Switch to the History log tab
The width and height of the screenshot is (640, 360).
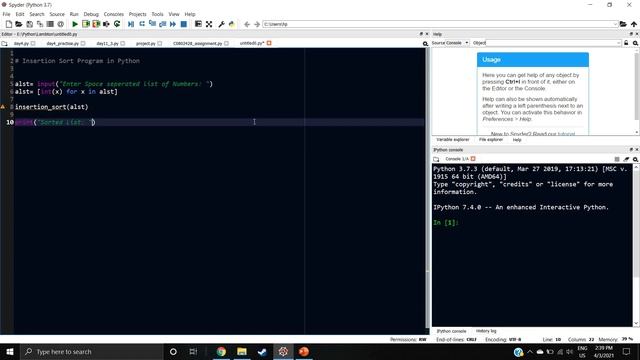coord(486,331)
